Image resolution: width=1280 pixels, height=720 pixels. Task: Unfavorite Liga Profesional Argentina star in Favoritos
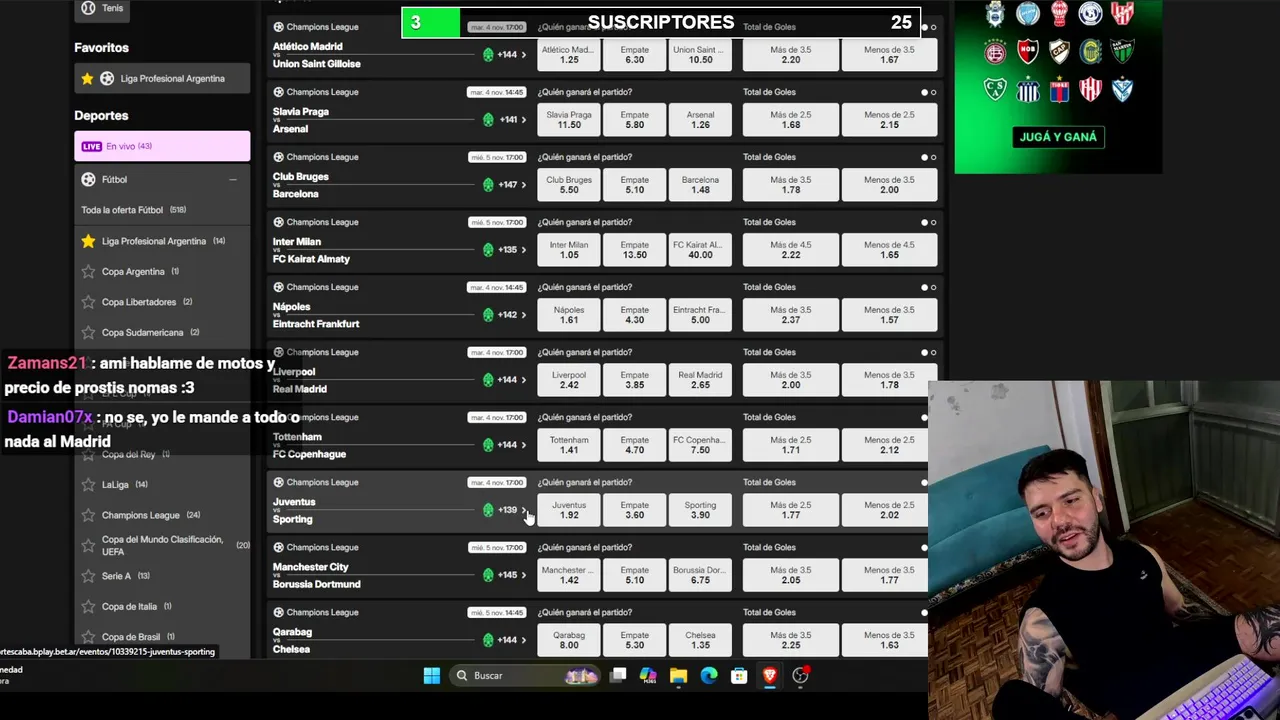[x=88, y=79]
